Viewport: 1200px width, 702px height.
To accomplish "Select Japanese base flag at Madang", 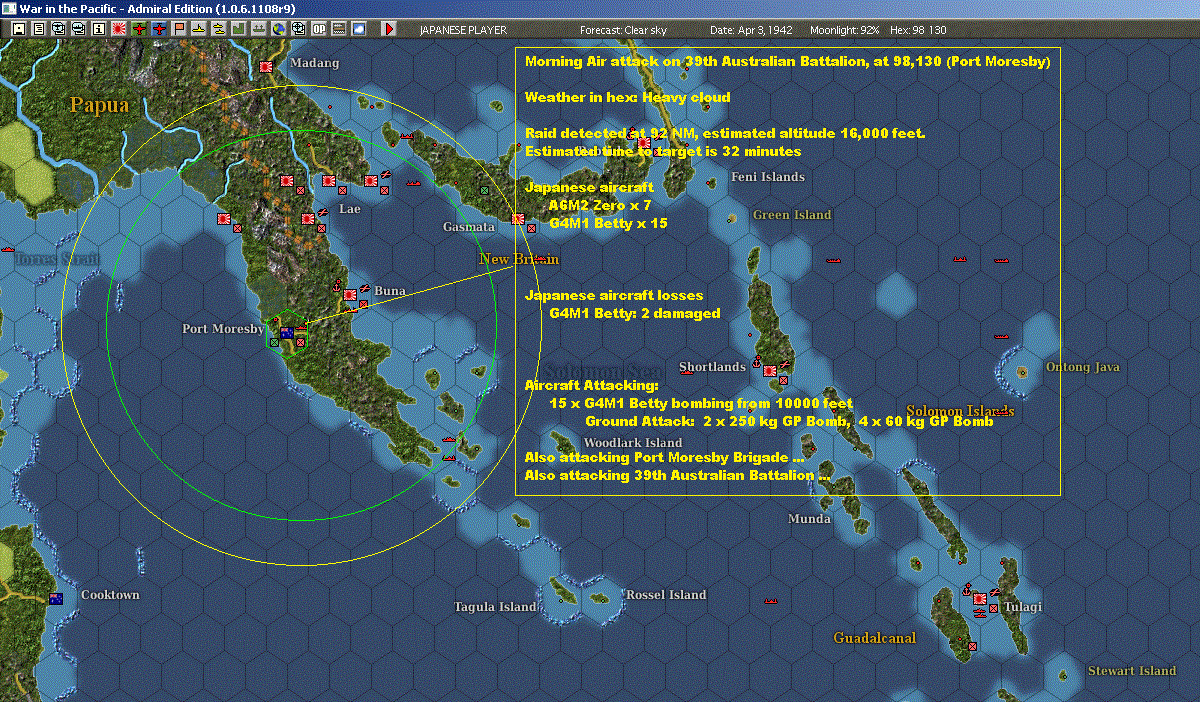I will (266, 66).
